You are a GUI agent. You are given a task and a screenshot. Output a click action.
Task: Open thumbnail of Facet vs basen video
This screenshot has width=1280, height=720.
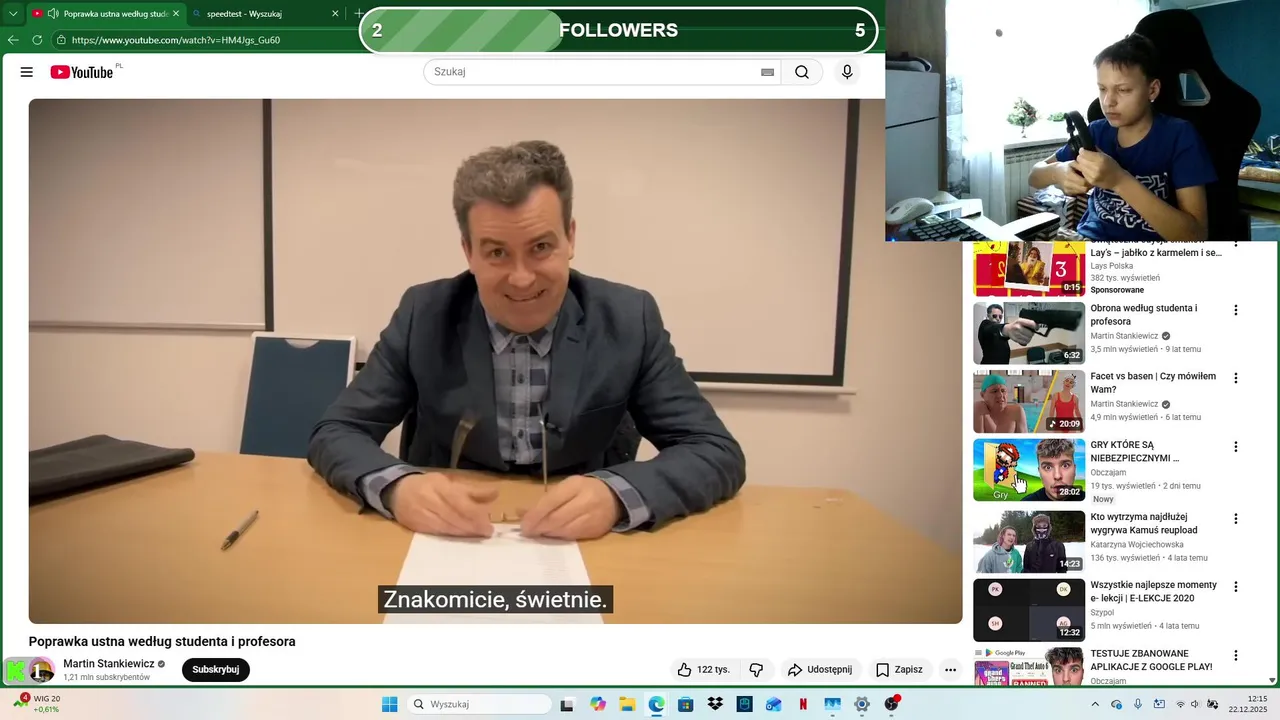point(1029,401)
